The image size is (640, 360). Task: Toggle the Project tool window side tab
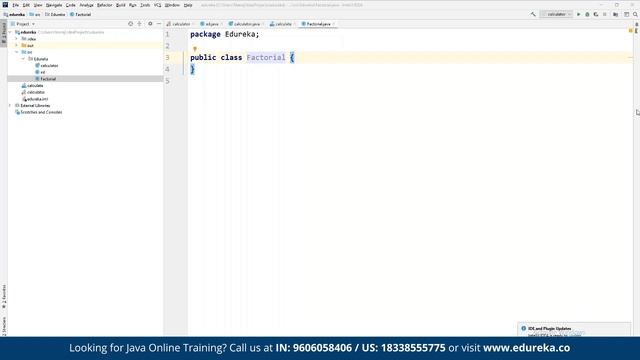point(4,33)
